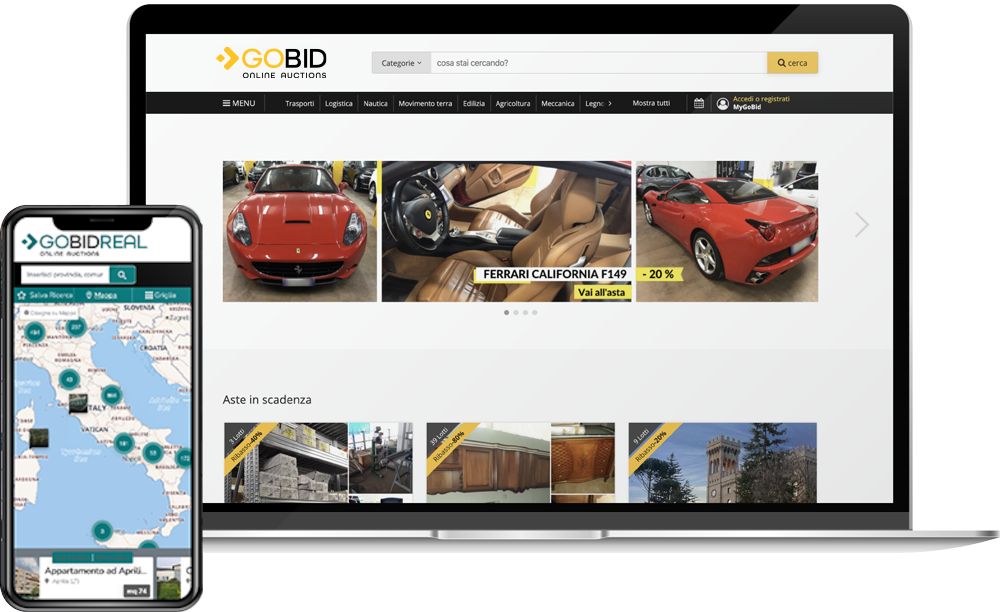Image resolution: width=1000 pixels, height=612 pixels.
Task: Open the '9 Lotti Ribasso -20%' castle auction card
Action: click(723, 463)
